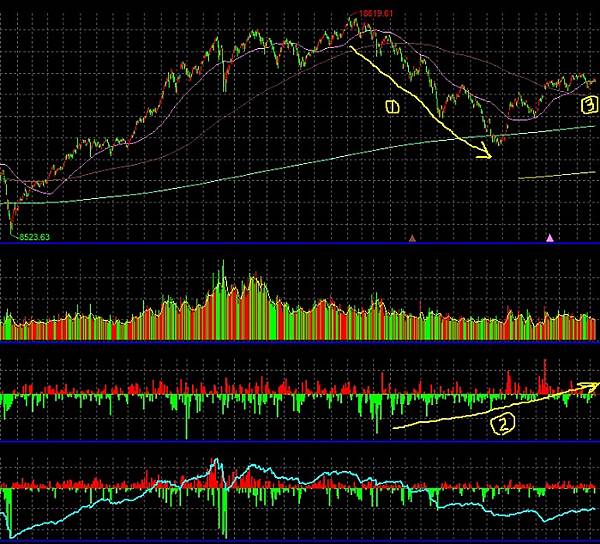Click the 8523.63 low price label

pos(34,237)
